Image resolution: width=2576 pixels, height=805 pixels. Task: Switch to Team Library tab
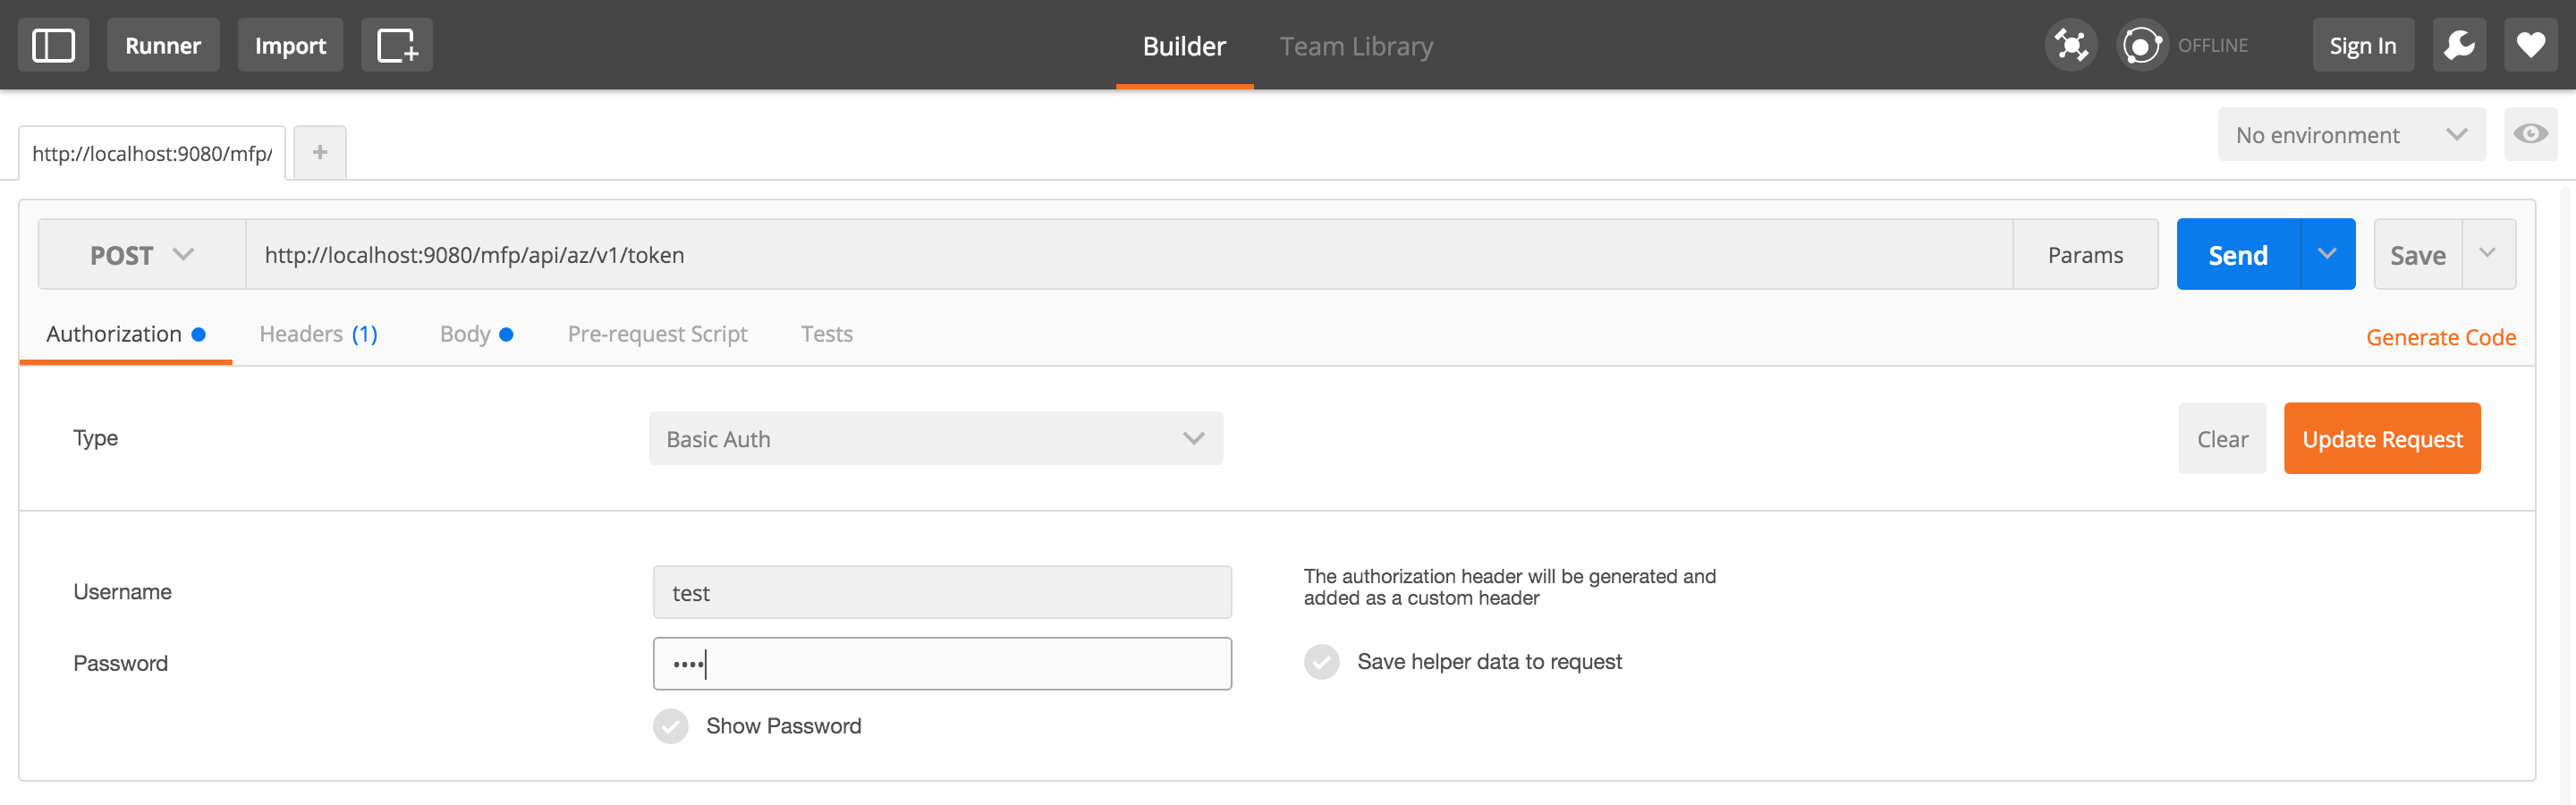tap(1356, 46)
